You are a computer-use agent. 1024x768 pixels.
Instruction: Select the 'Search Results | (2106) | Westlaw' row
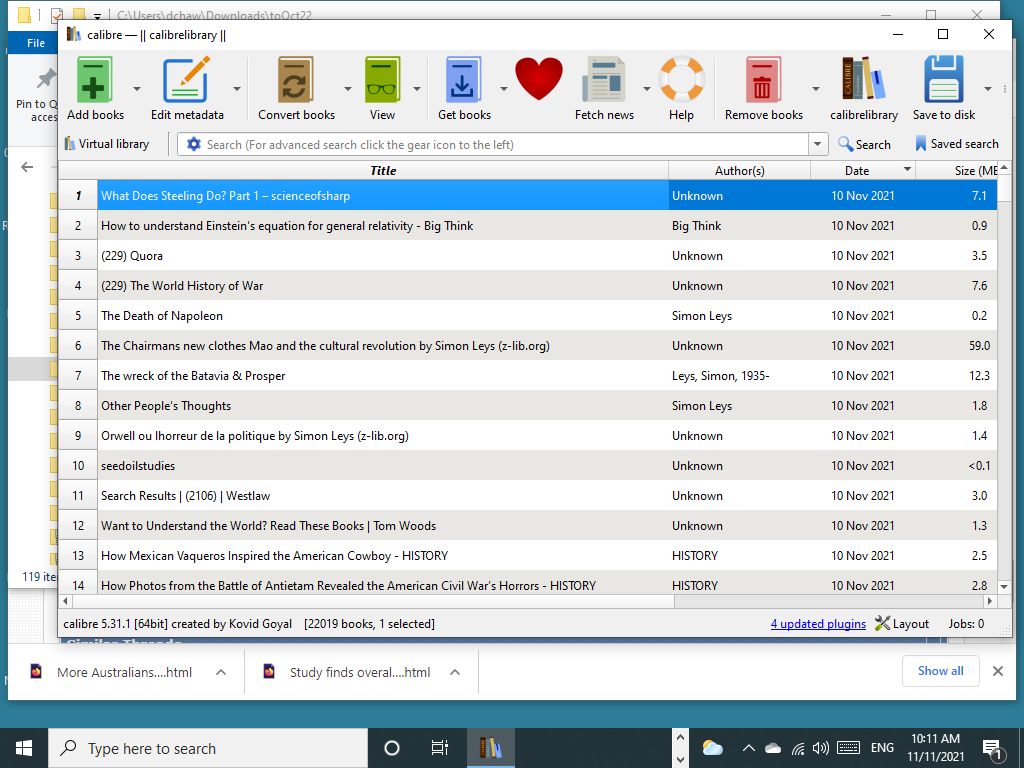(547, 496)
